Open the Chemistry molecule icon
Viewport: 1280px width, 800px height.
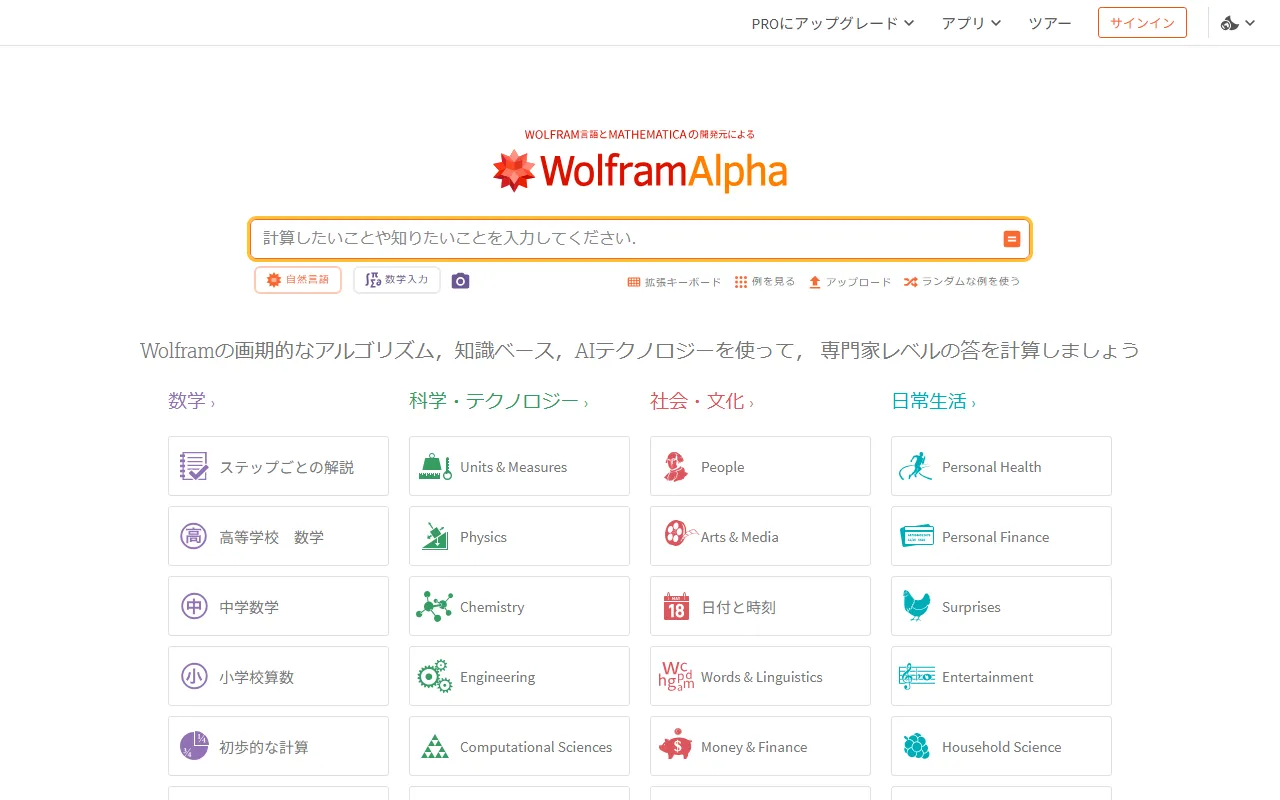pyautogui.click(x=433, y=606)
